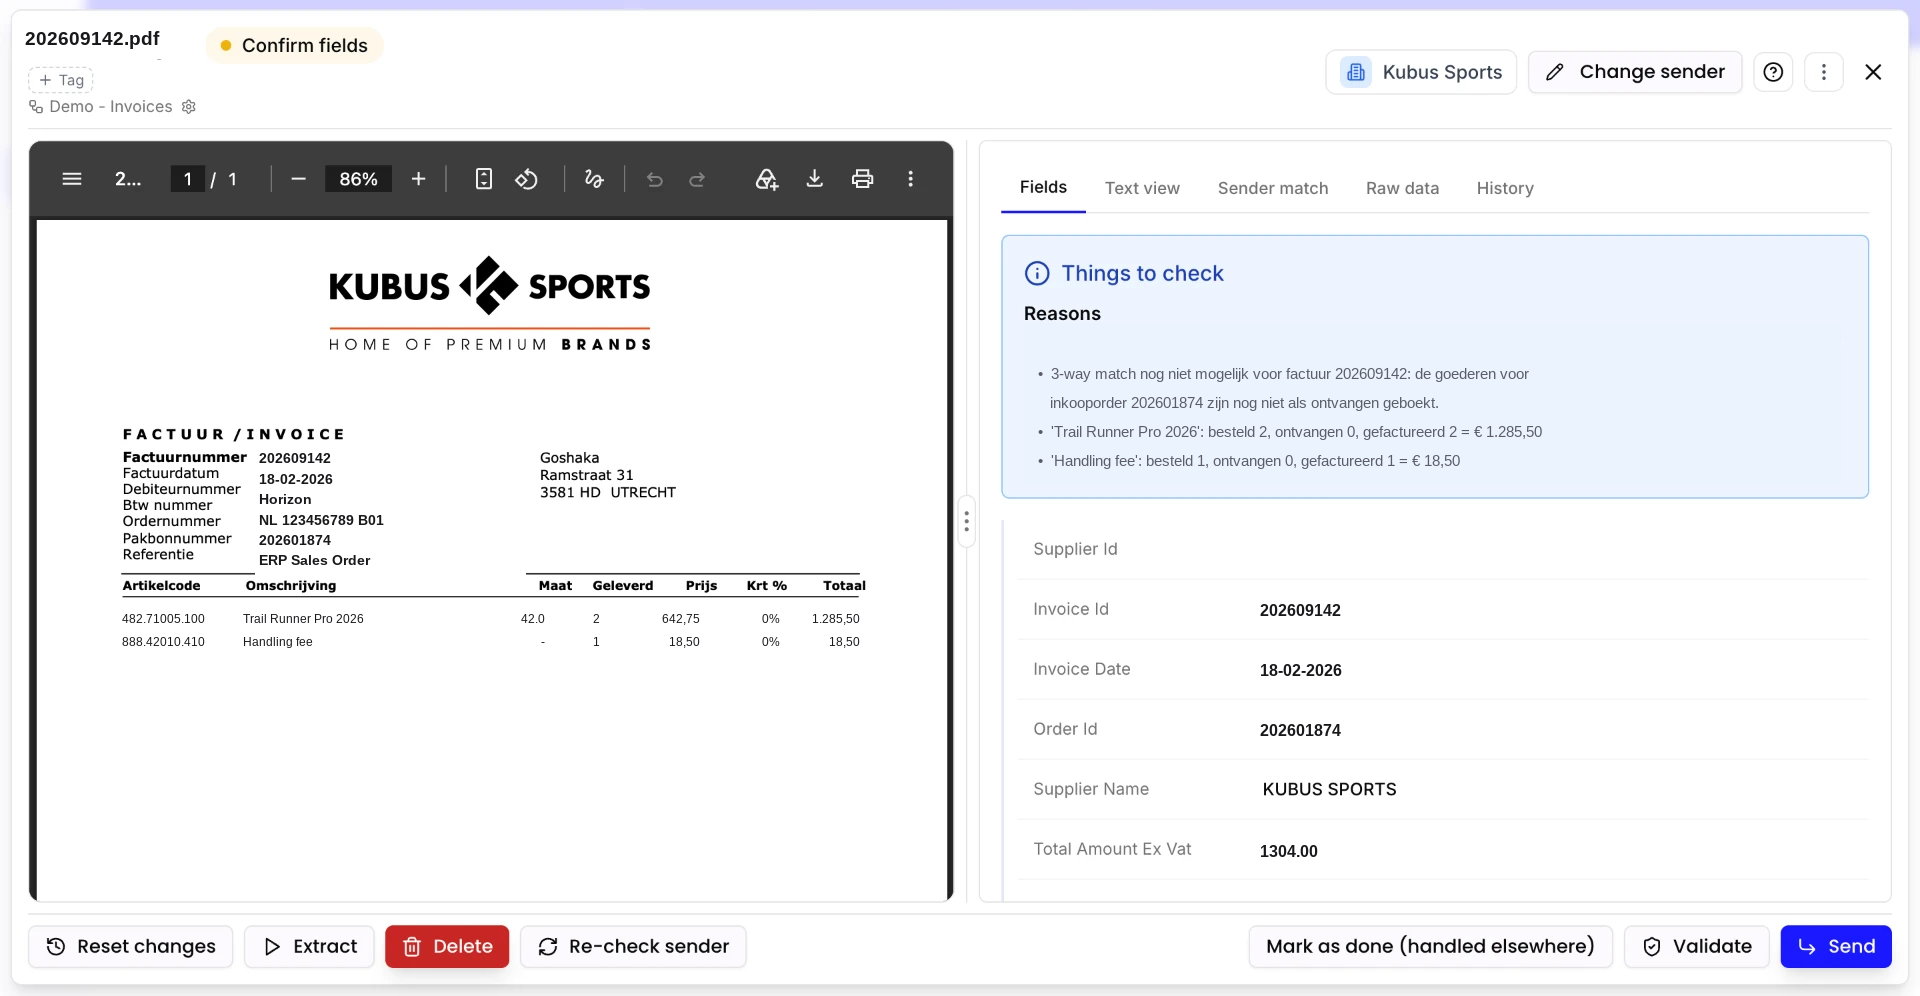Click the Kubus Sports logo in the PDF
The image size is (1920, 996).
(x=490, y=304)
